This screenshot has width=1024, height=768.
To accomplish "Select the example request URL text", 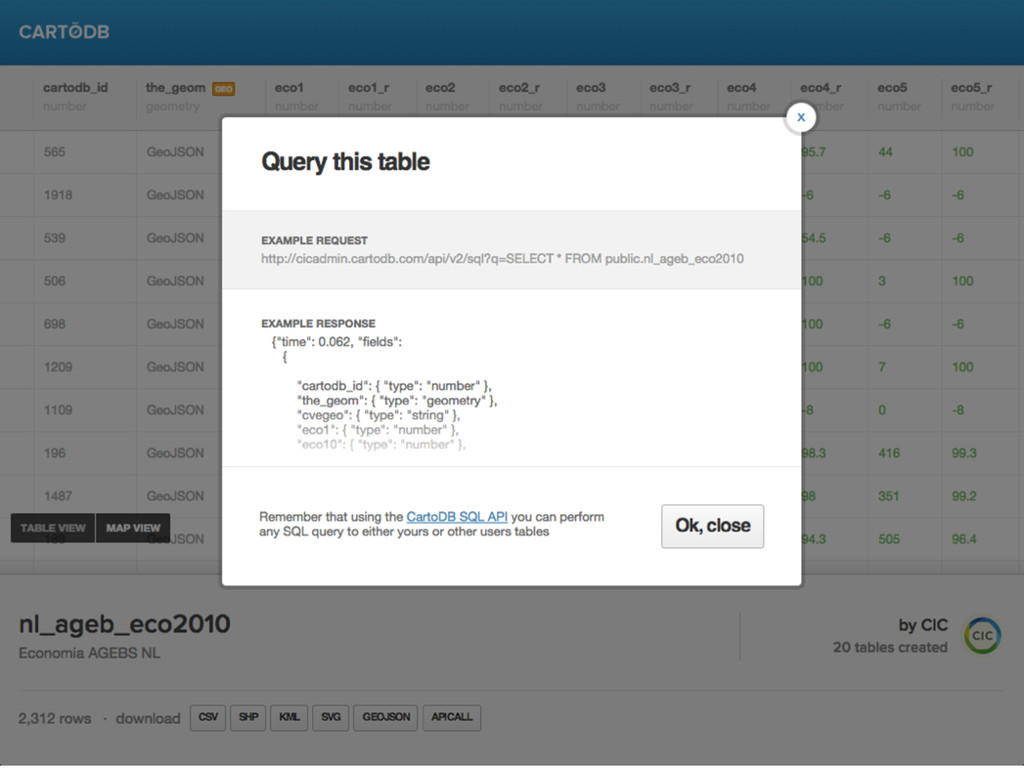I will pos(502,259).
